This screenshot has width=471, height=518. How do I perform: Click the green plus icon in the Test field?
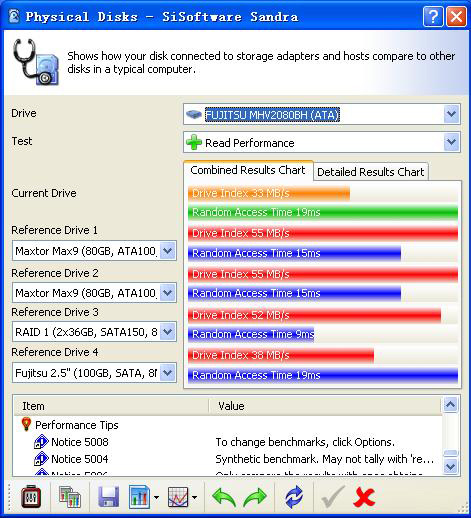pos(194,143)
